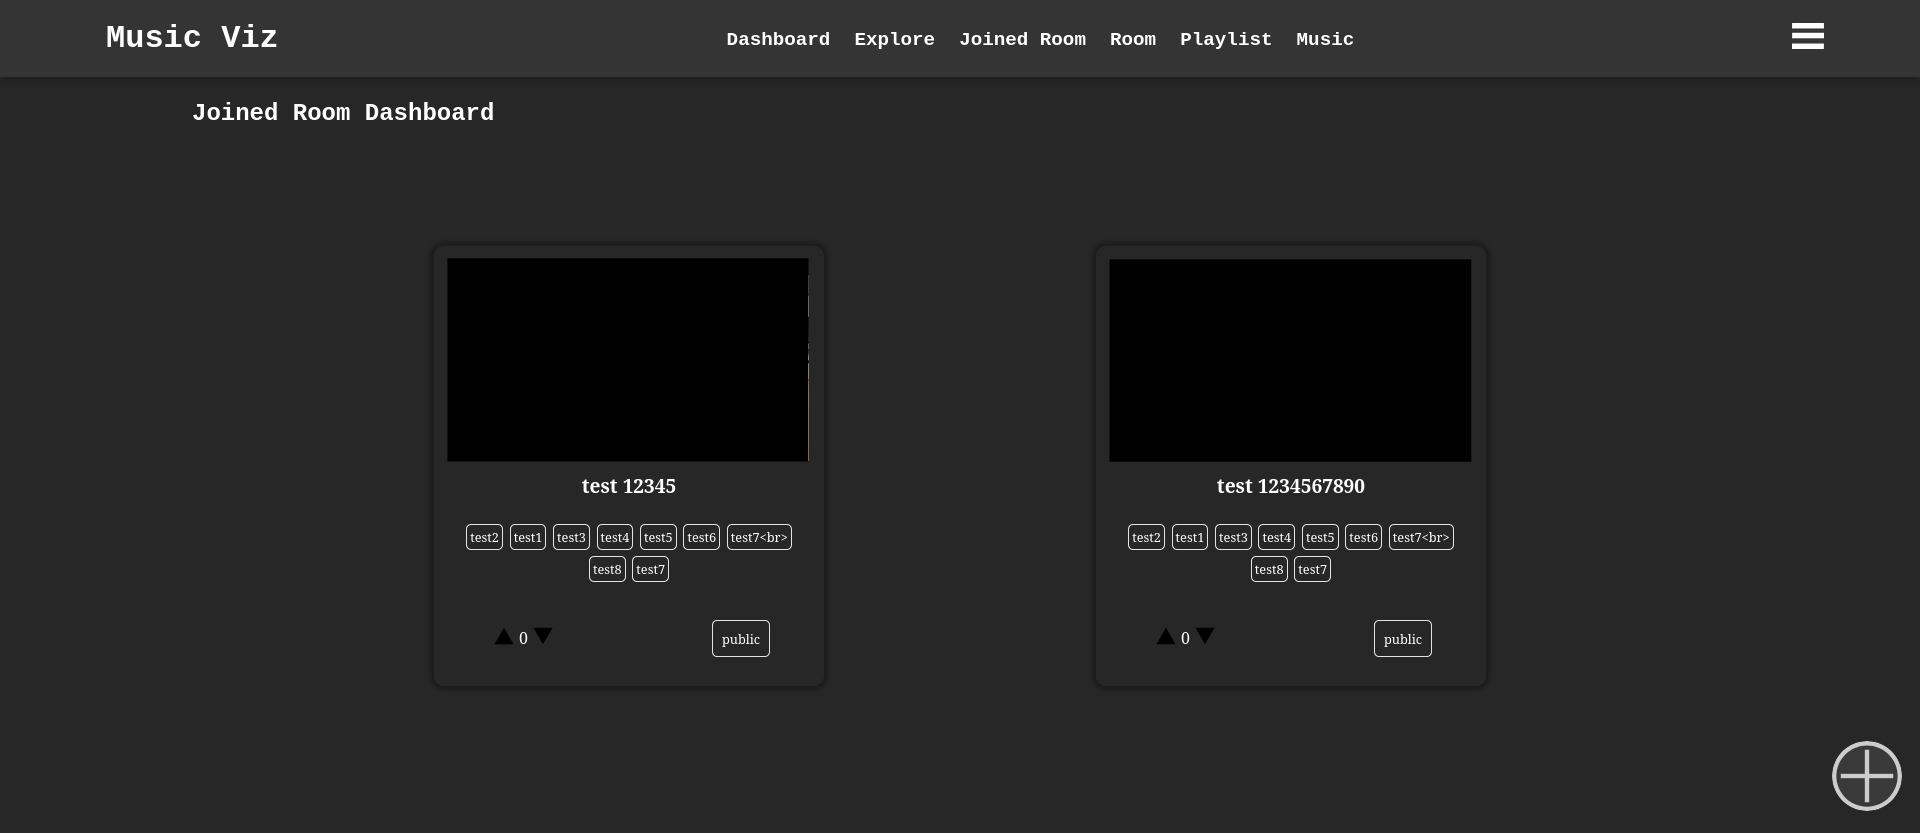
Task: Upvote the test 1234567890 room
Action: (1166, 636)
